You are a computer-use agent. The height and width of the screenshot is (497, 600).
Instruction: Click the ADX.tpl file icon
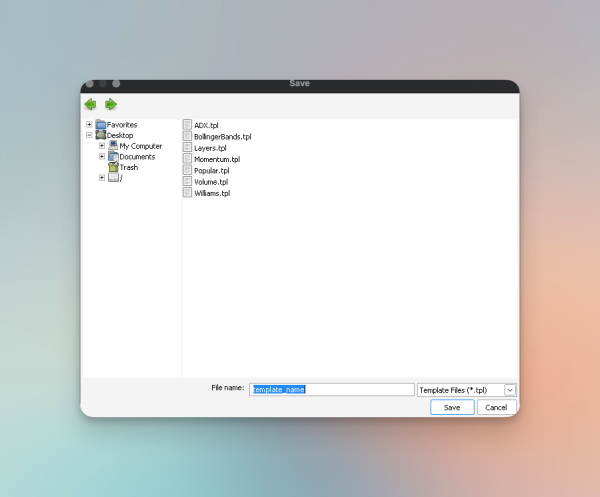(x=187, y=124)
